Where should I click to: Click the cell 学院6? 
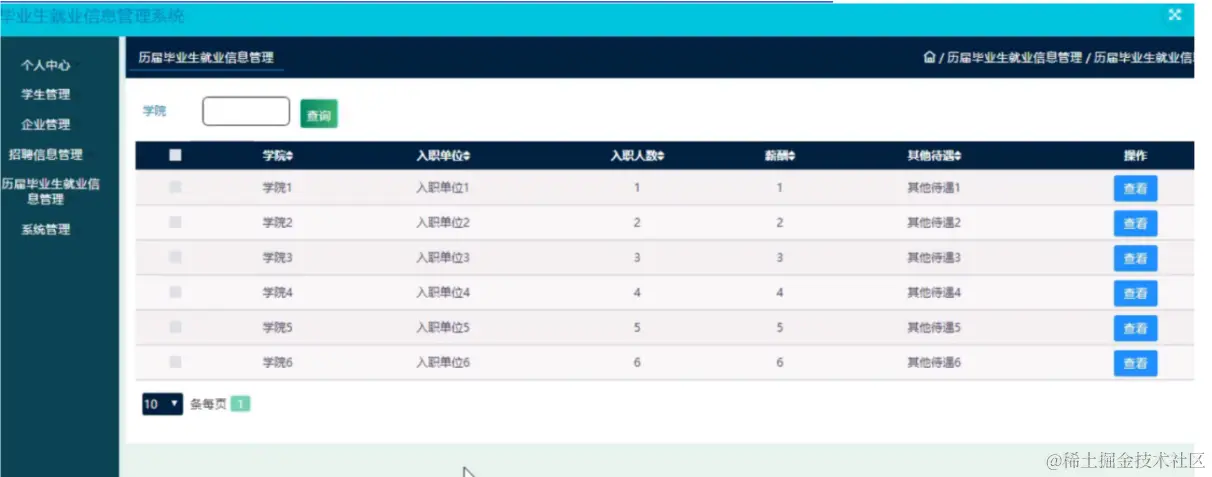[277, 362]
